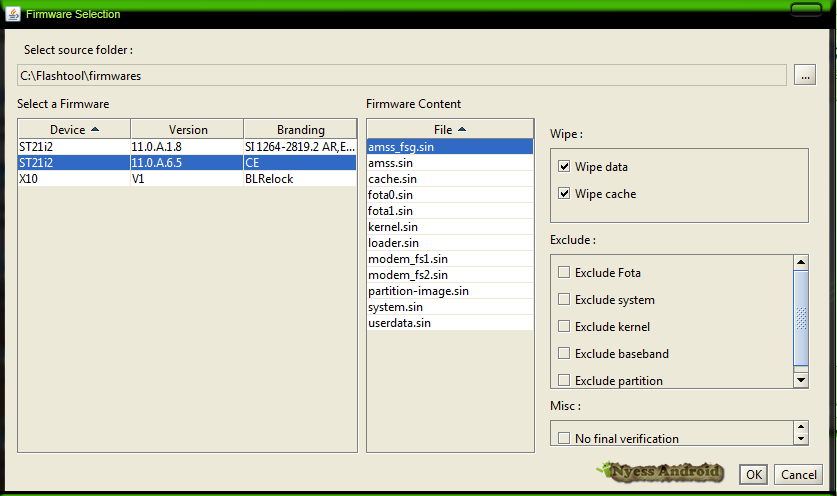The image size is (837, 496).
Task: Select userdata.sin file
Action: pos(450,323)
